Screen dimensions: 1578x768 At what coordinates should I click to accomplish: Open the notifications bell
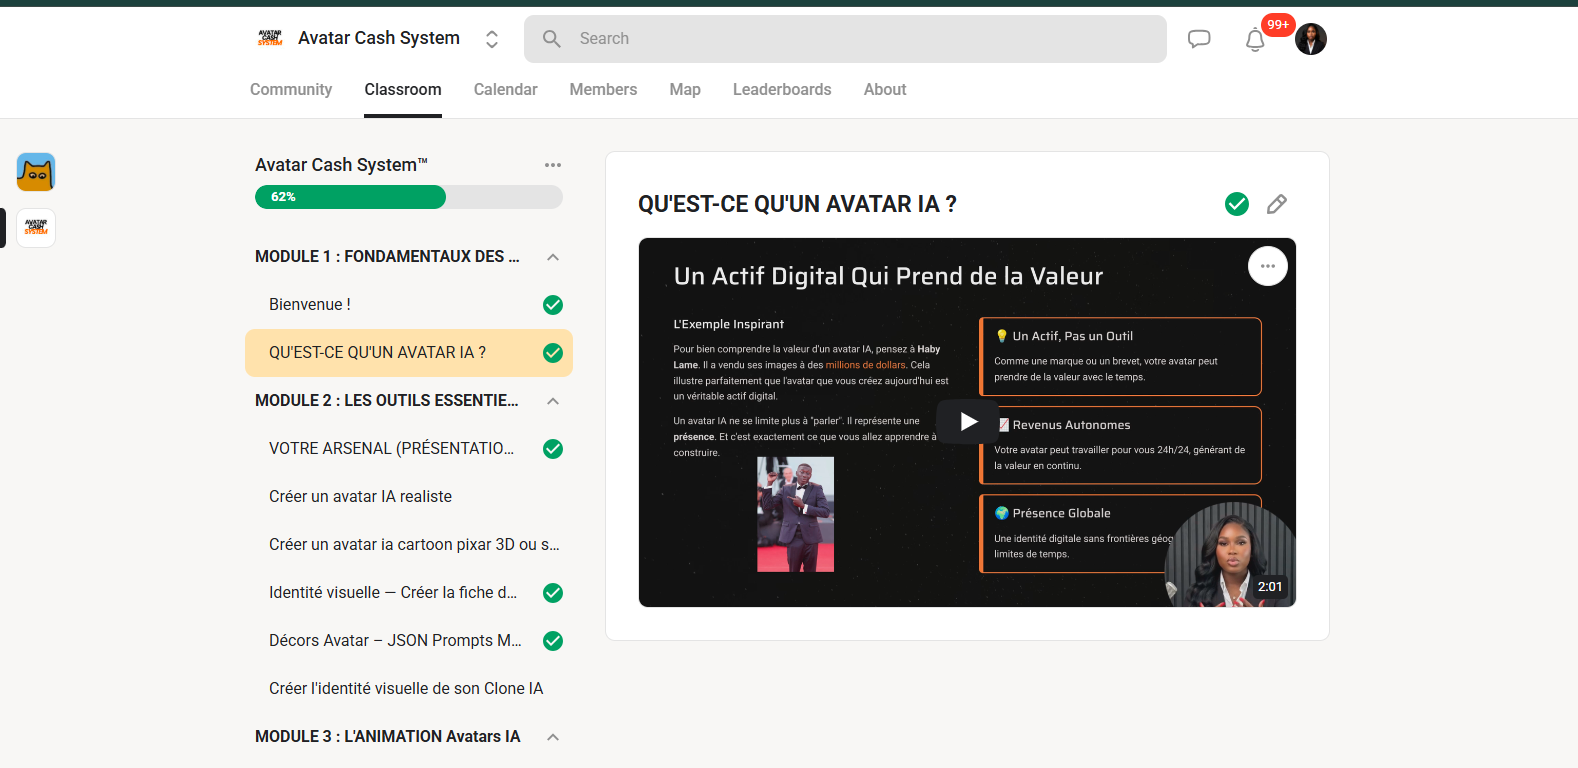click(1255, 40)
